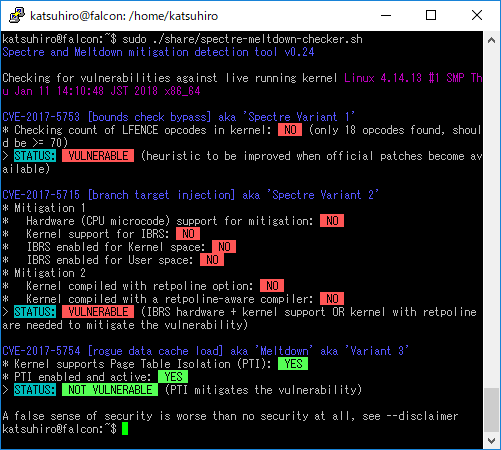Minimize the terminal window
This screenshot has height=450, width=501.
tap(386, 15)
